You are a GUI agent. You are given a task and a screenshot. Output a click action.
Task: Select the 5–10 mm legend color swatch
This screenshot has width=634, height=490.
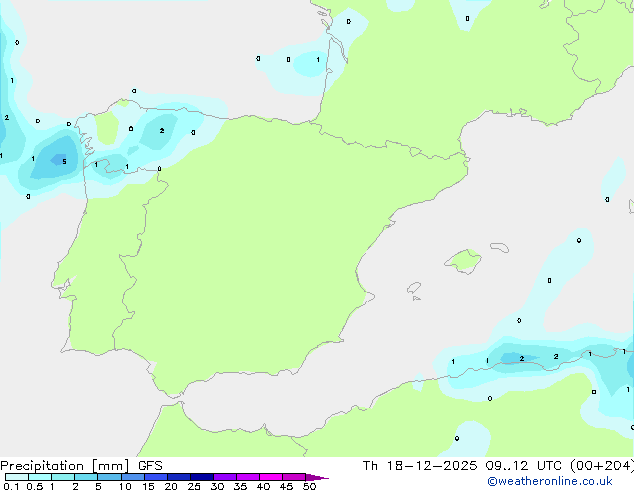(109, 477)
